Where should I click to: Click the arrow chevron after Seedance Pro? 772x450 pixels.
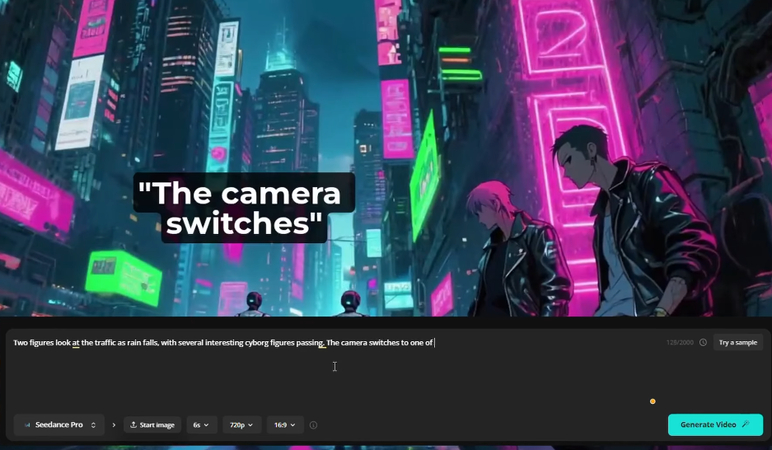coord(114,425)
